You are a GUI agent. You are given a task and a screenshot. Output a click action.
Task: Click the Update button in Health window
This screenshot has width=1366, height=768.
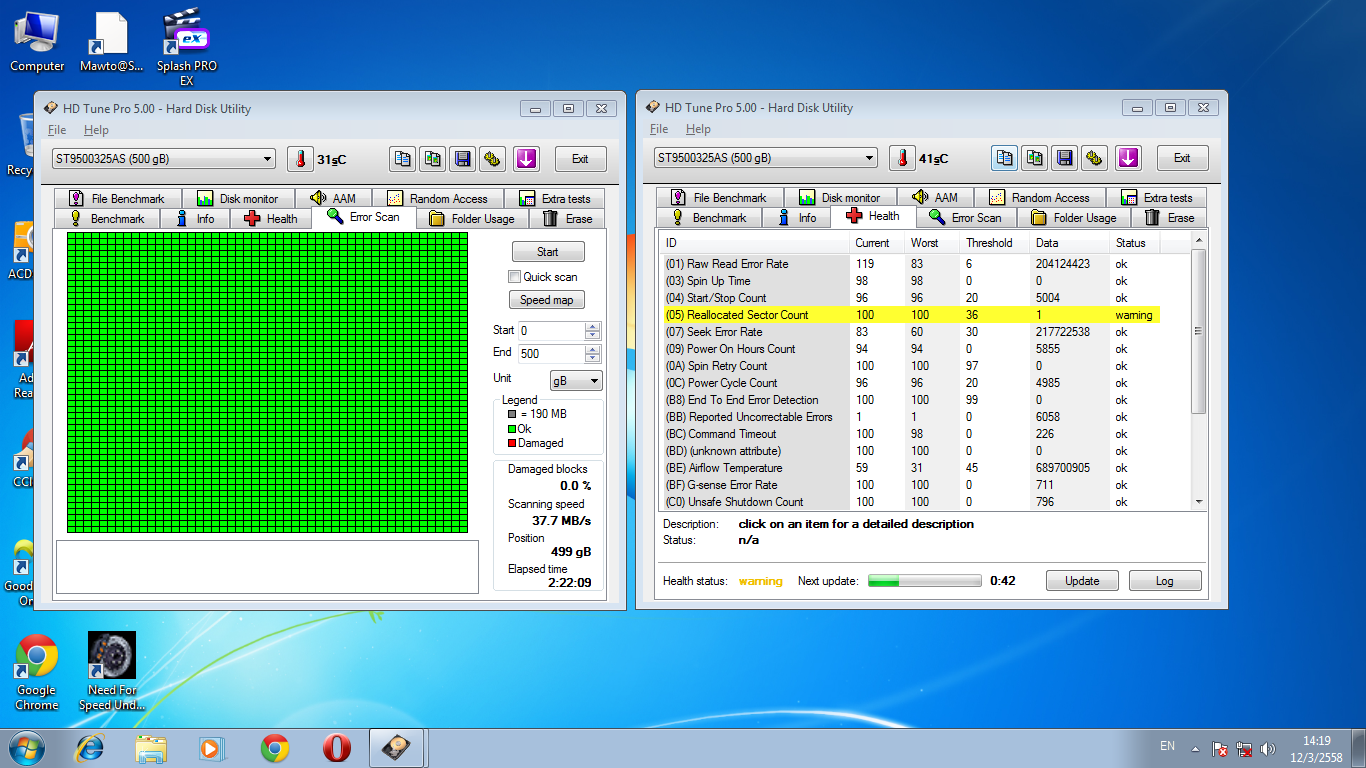tap(1082, 581)
